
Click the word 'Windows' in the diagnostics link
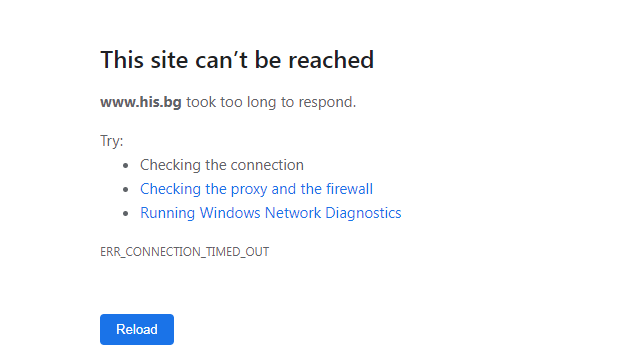tap(230, 213)
